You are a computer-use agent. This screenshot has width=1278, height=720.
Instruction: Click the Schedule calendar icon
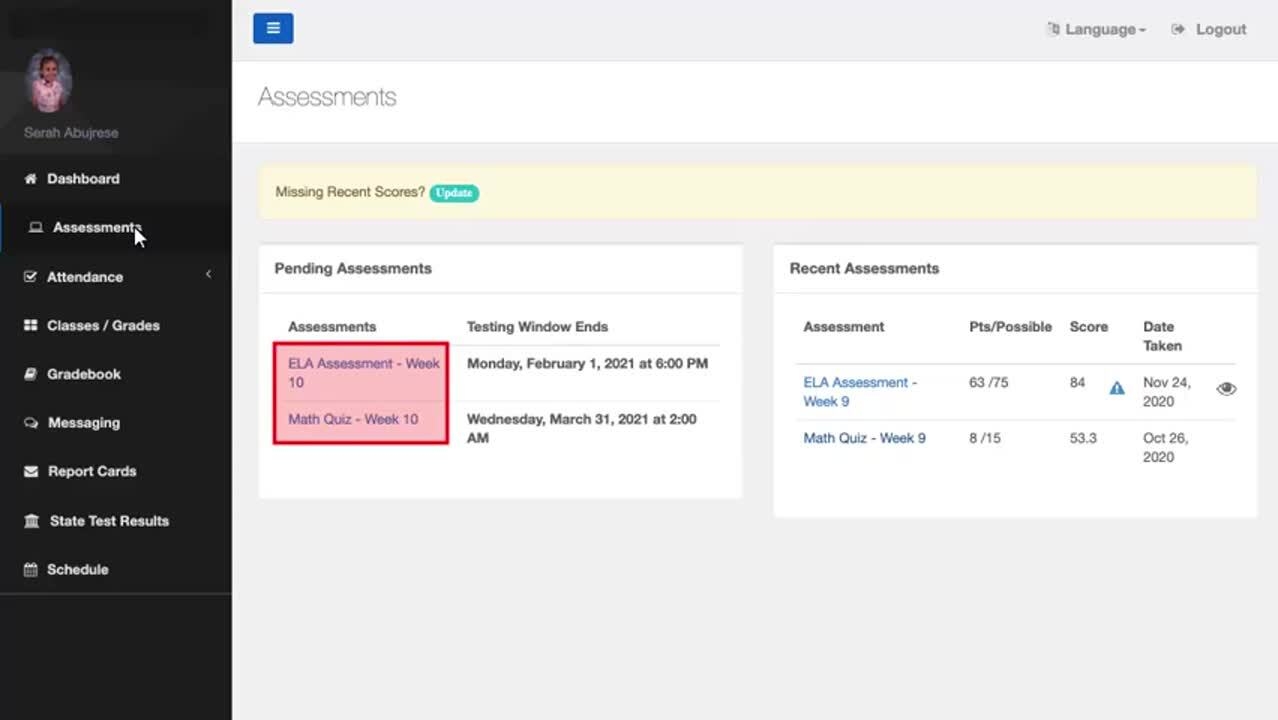coord(30,570)
